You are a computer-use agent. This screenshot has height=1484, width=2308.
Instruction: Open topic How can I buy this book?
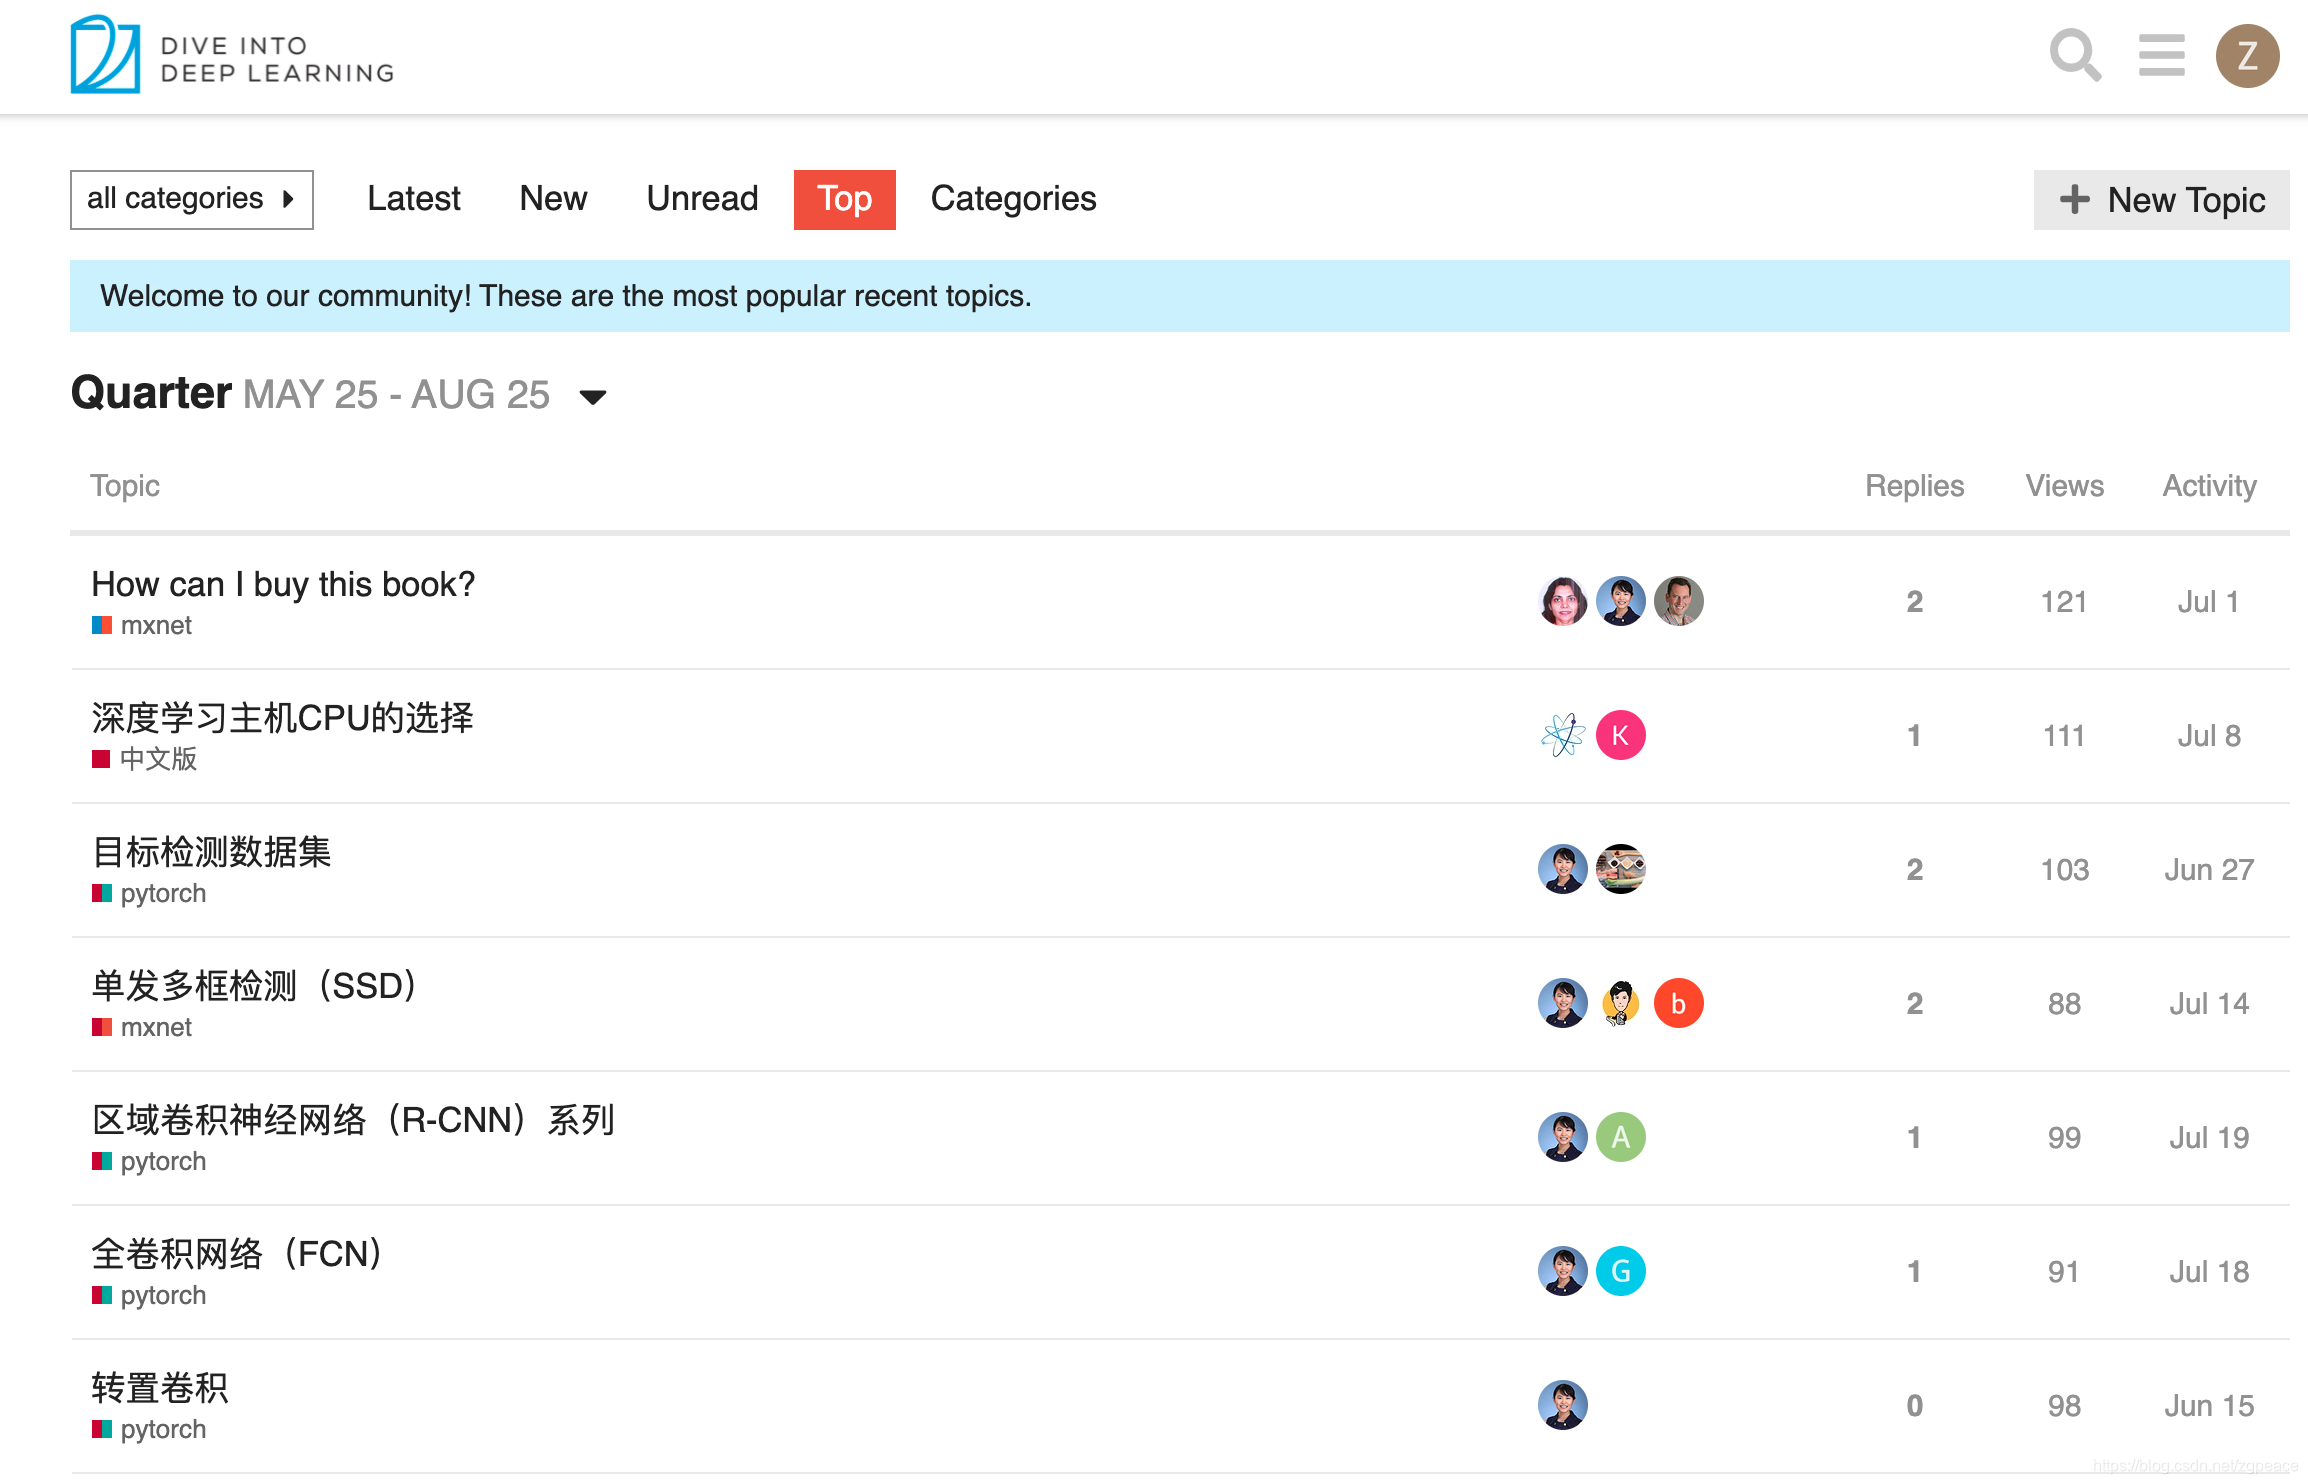click(283, 584)
